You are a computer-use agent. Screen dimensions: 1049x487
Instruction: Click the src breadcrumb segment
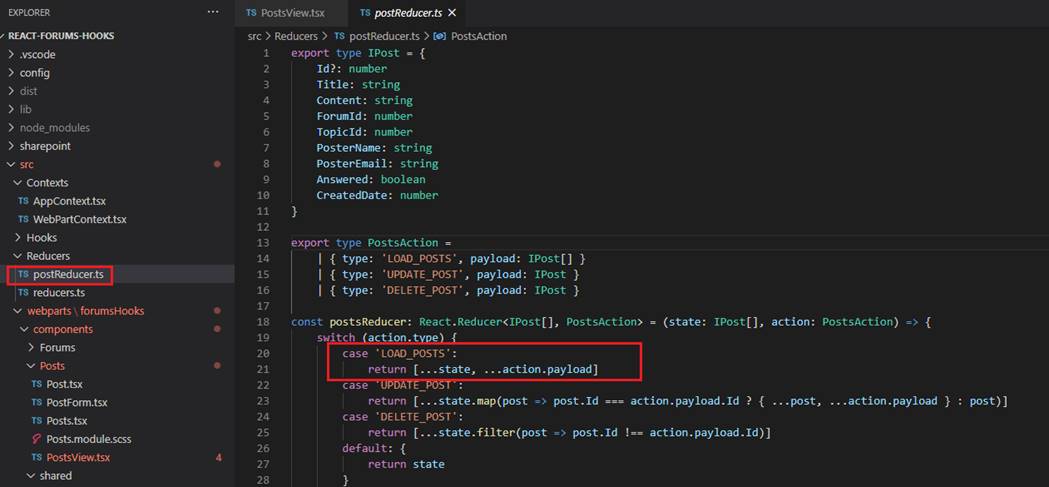(254, 36)
